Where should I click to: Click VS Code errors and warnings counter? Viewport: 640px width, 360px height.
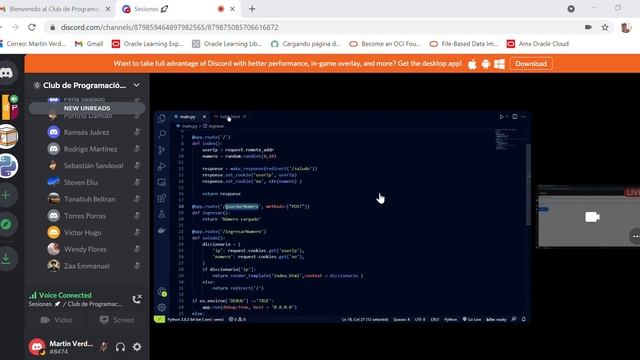(x=237, y=320)
